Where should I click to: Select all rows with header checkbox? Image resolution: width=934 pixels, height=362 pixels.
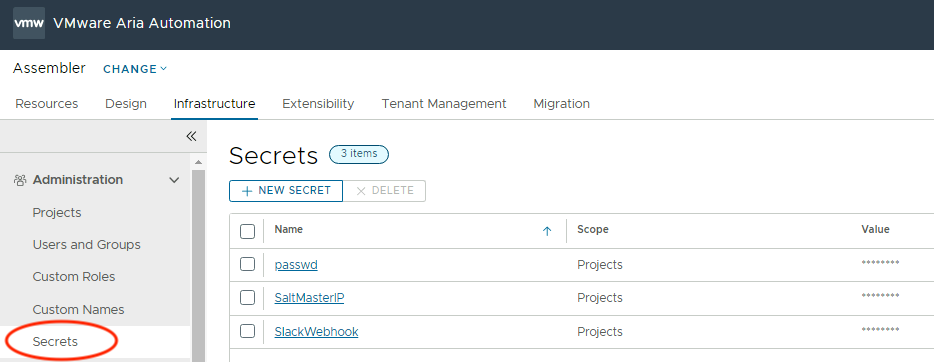point(247,231)
